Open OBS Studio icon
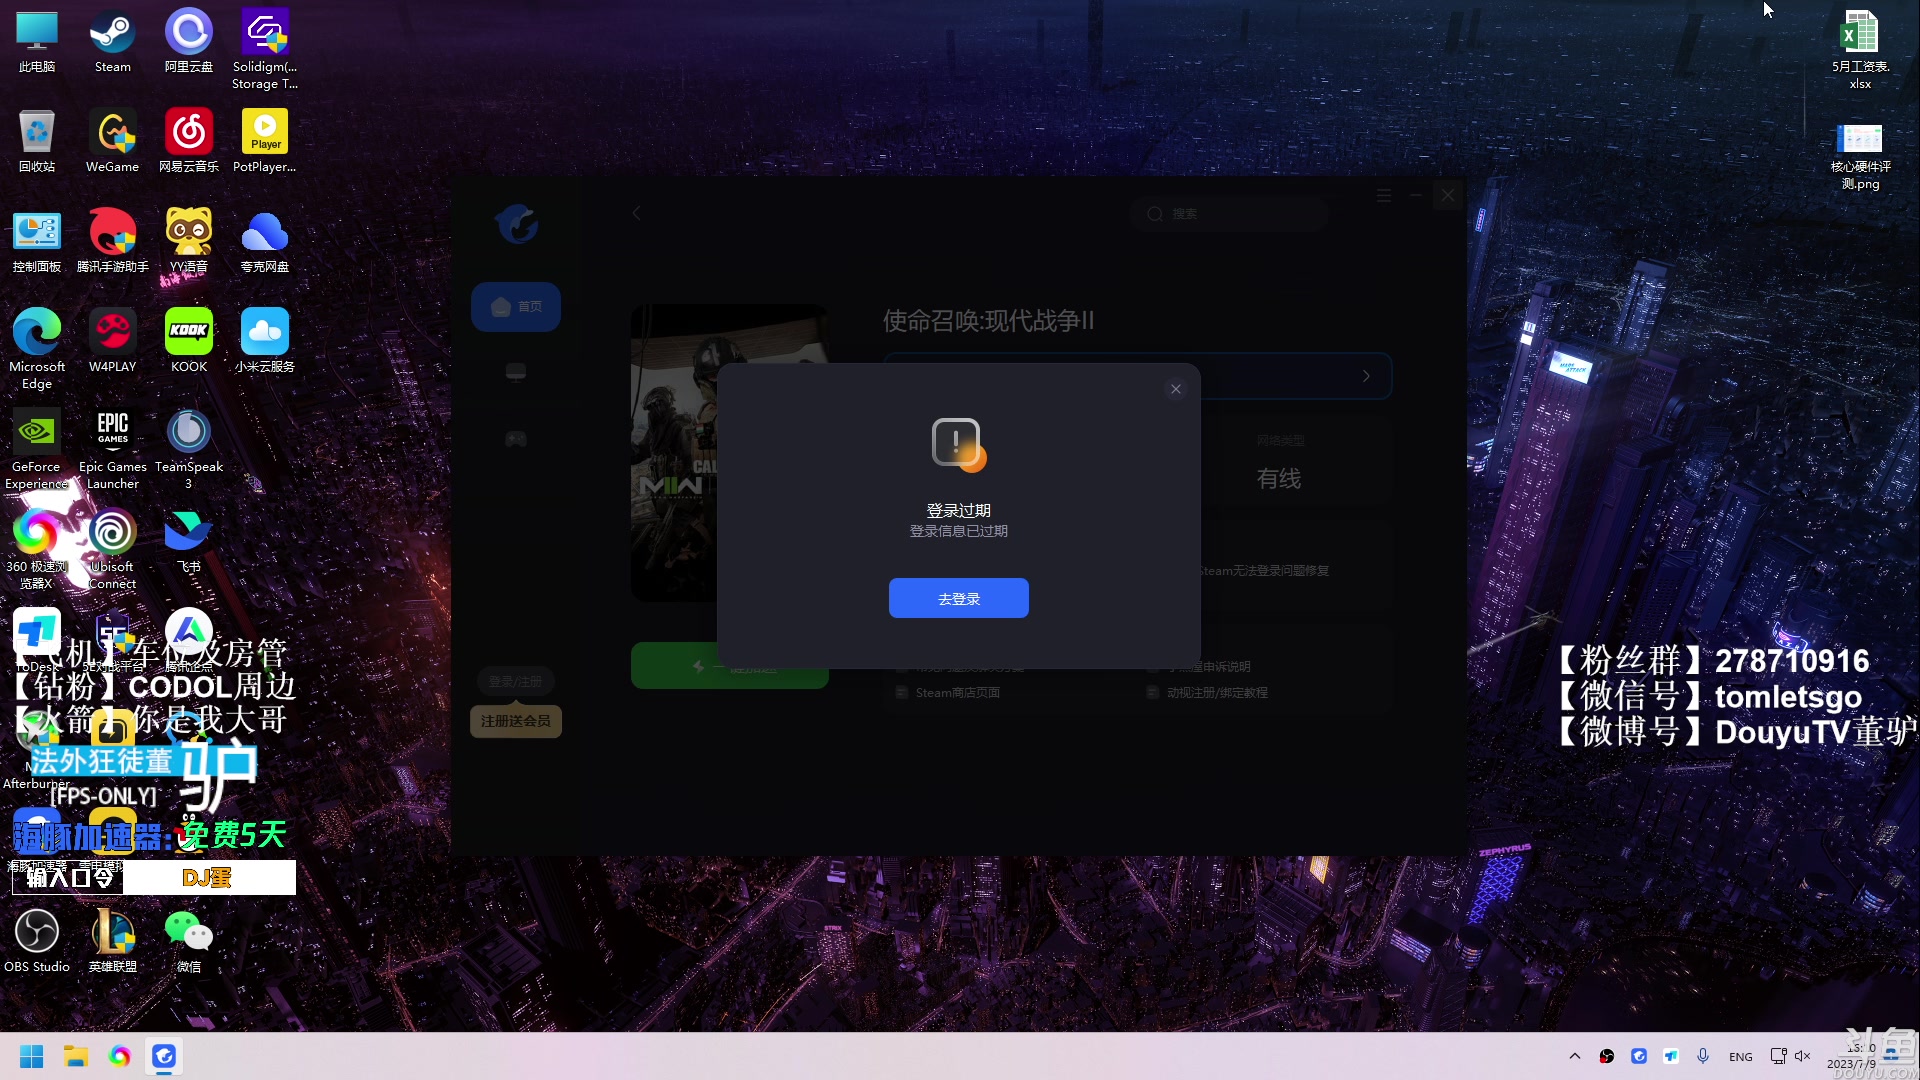The height and width of the screenshot is (1080, 1920). coord(36,932)
